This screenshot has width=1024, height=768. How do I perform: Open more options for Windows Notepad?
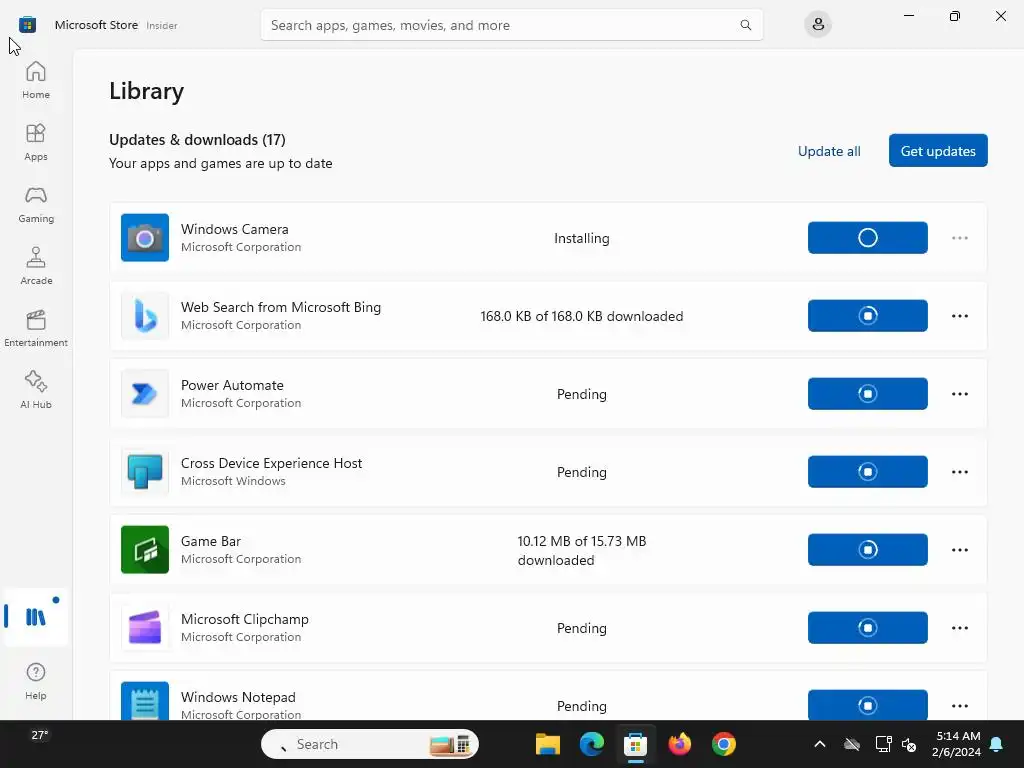click(x=959, y=705)
